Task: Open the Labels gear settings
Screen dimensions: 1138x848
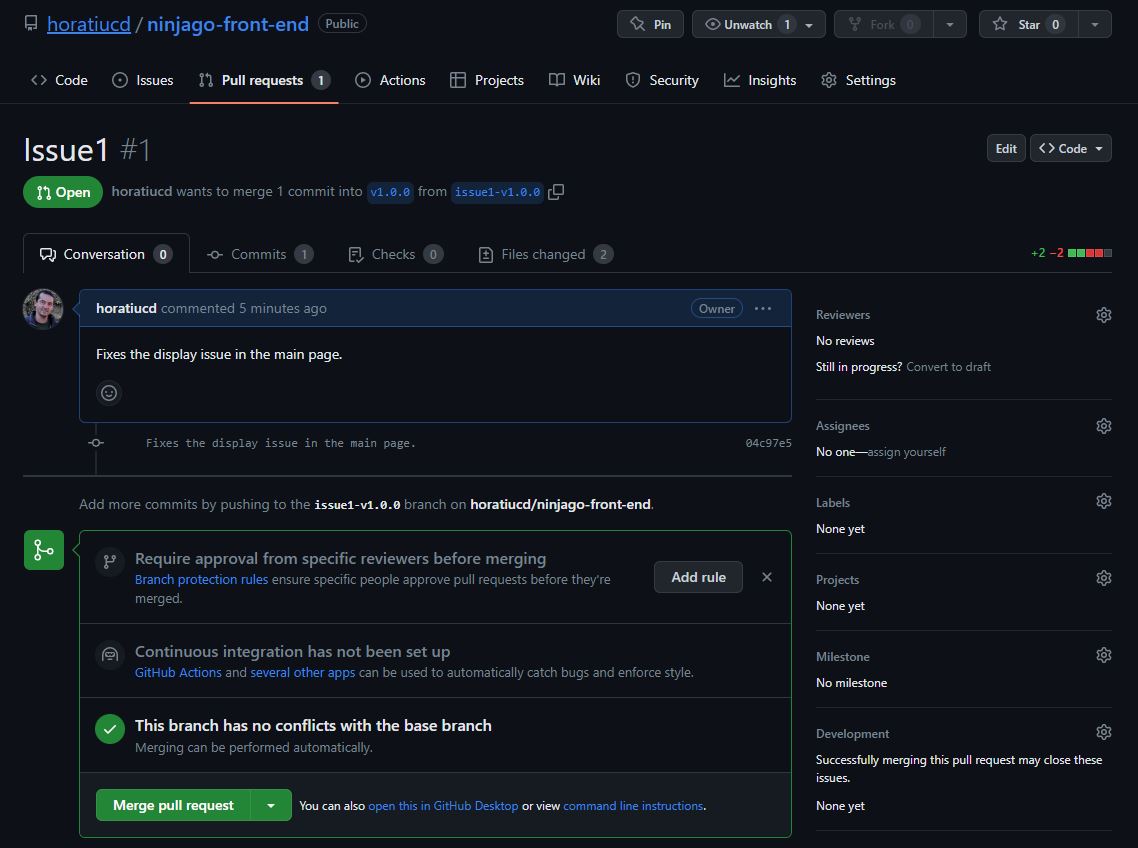Action: point(1103,502)
